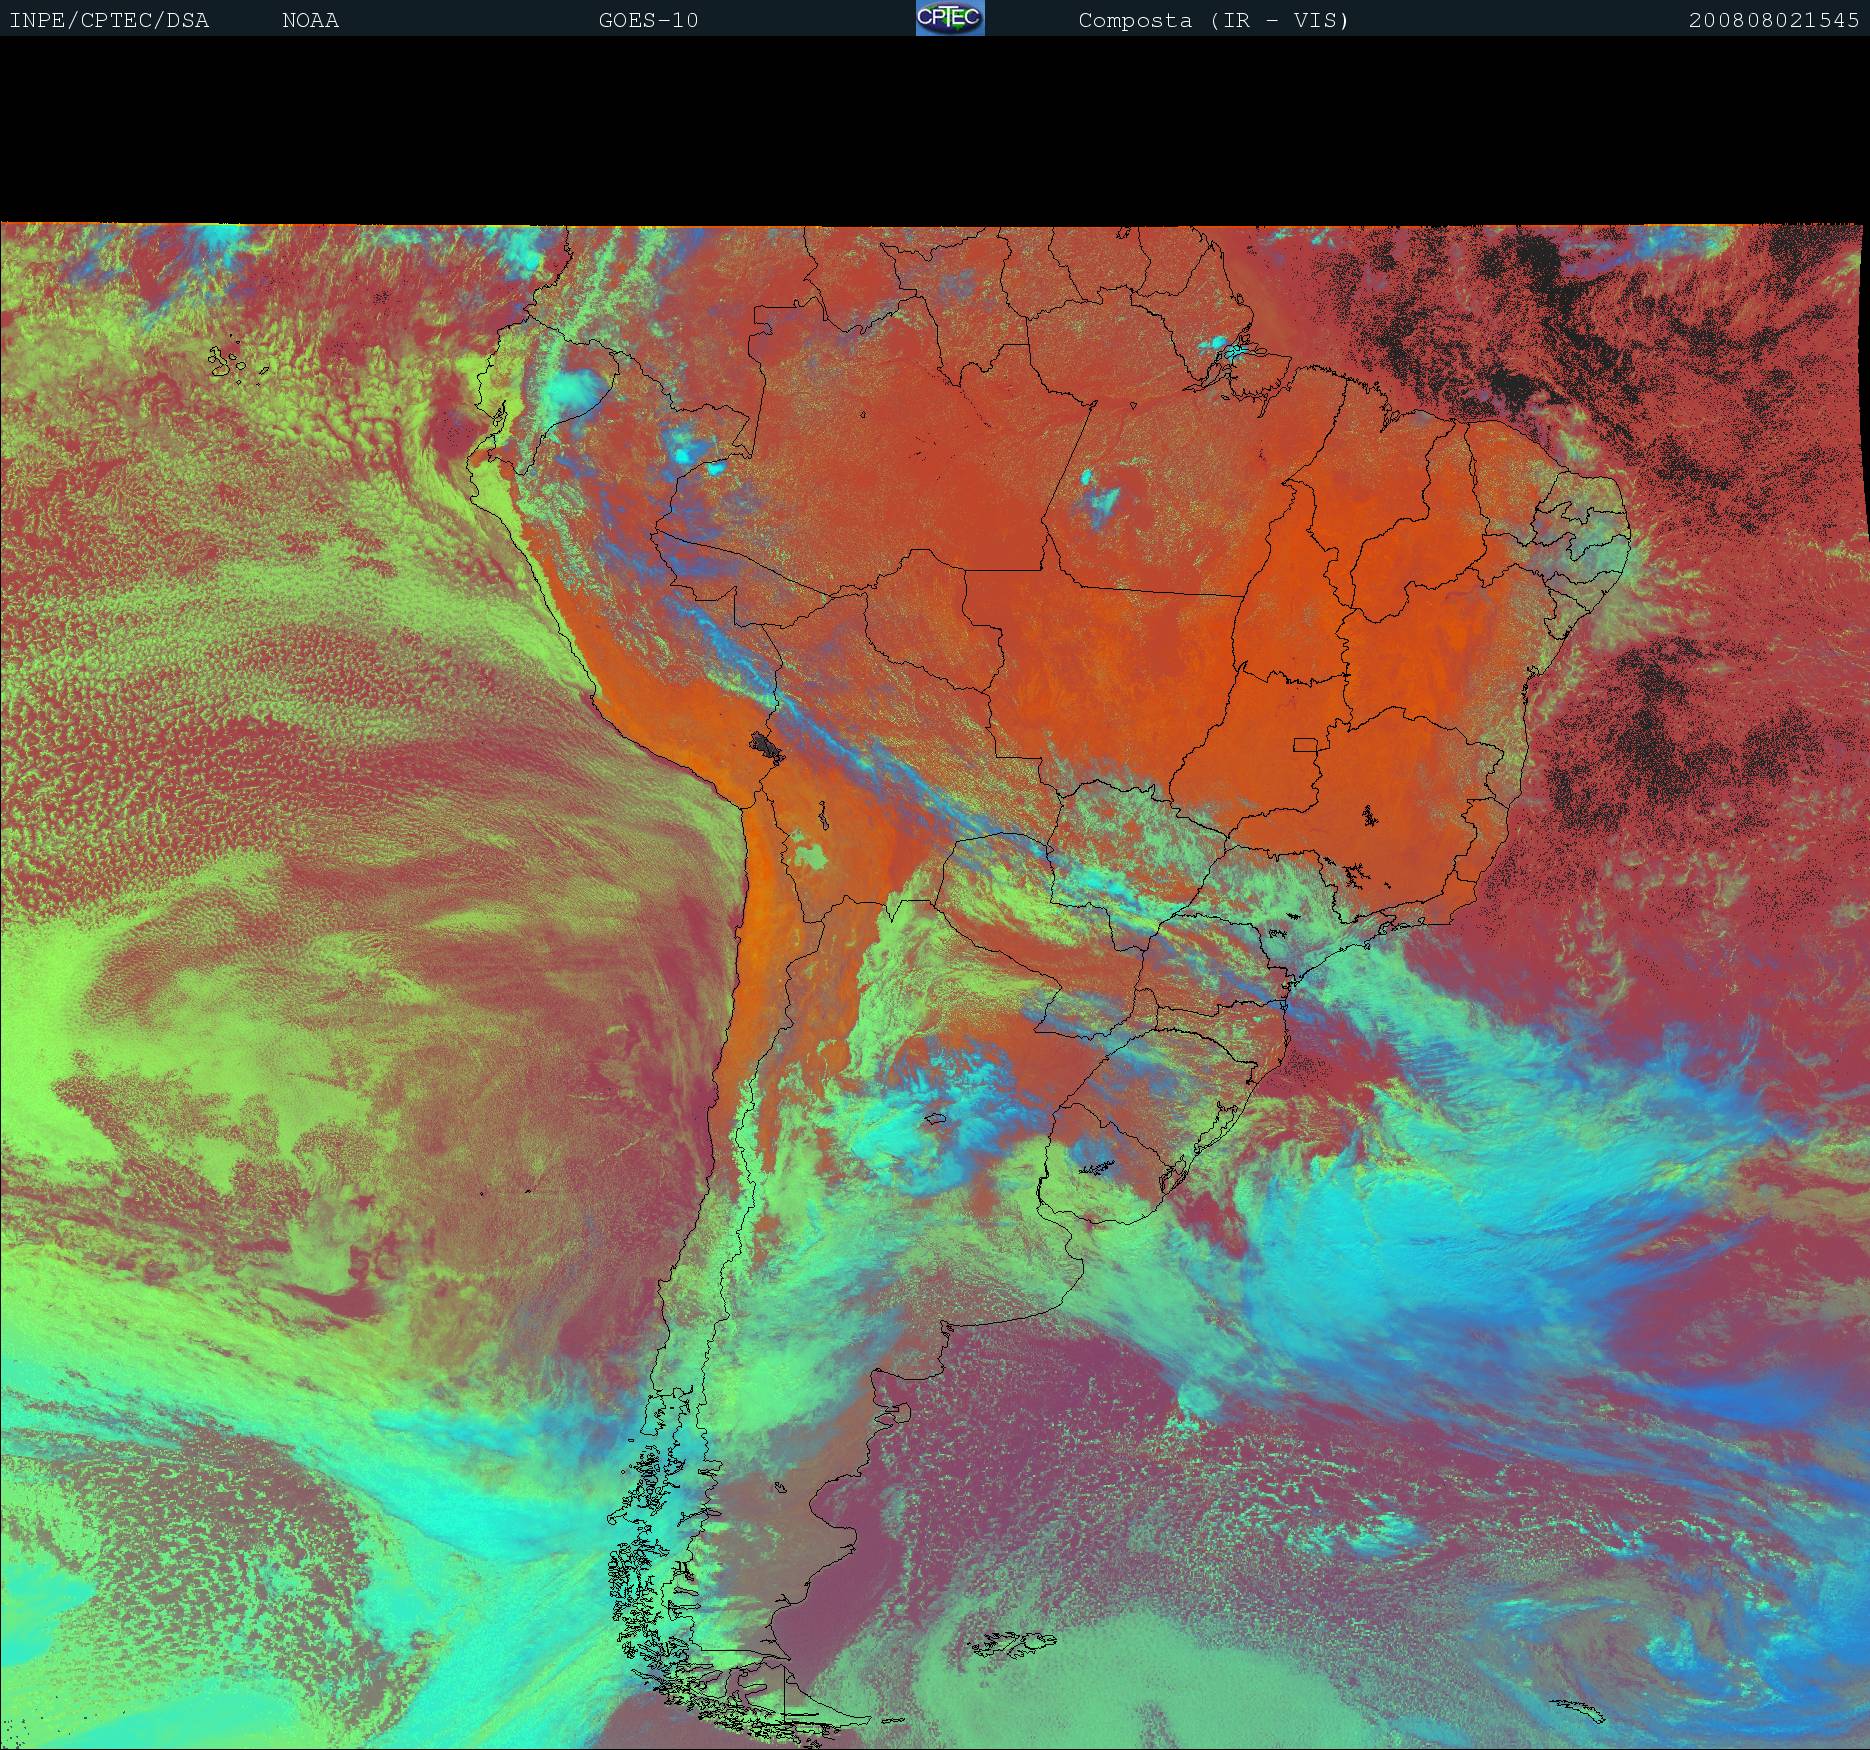Click the bright cyan cloud over central Amazon

tap(1098, 493)
